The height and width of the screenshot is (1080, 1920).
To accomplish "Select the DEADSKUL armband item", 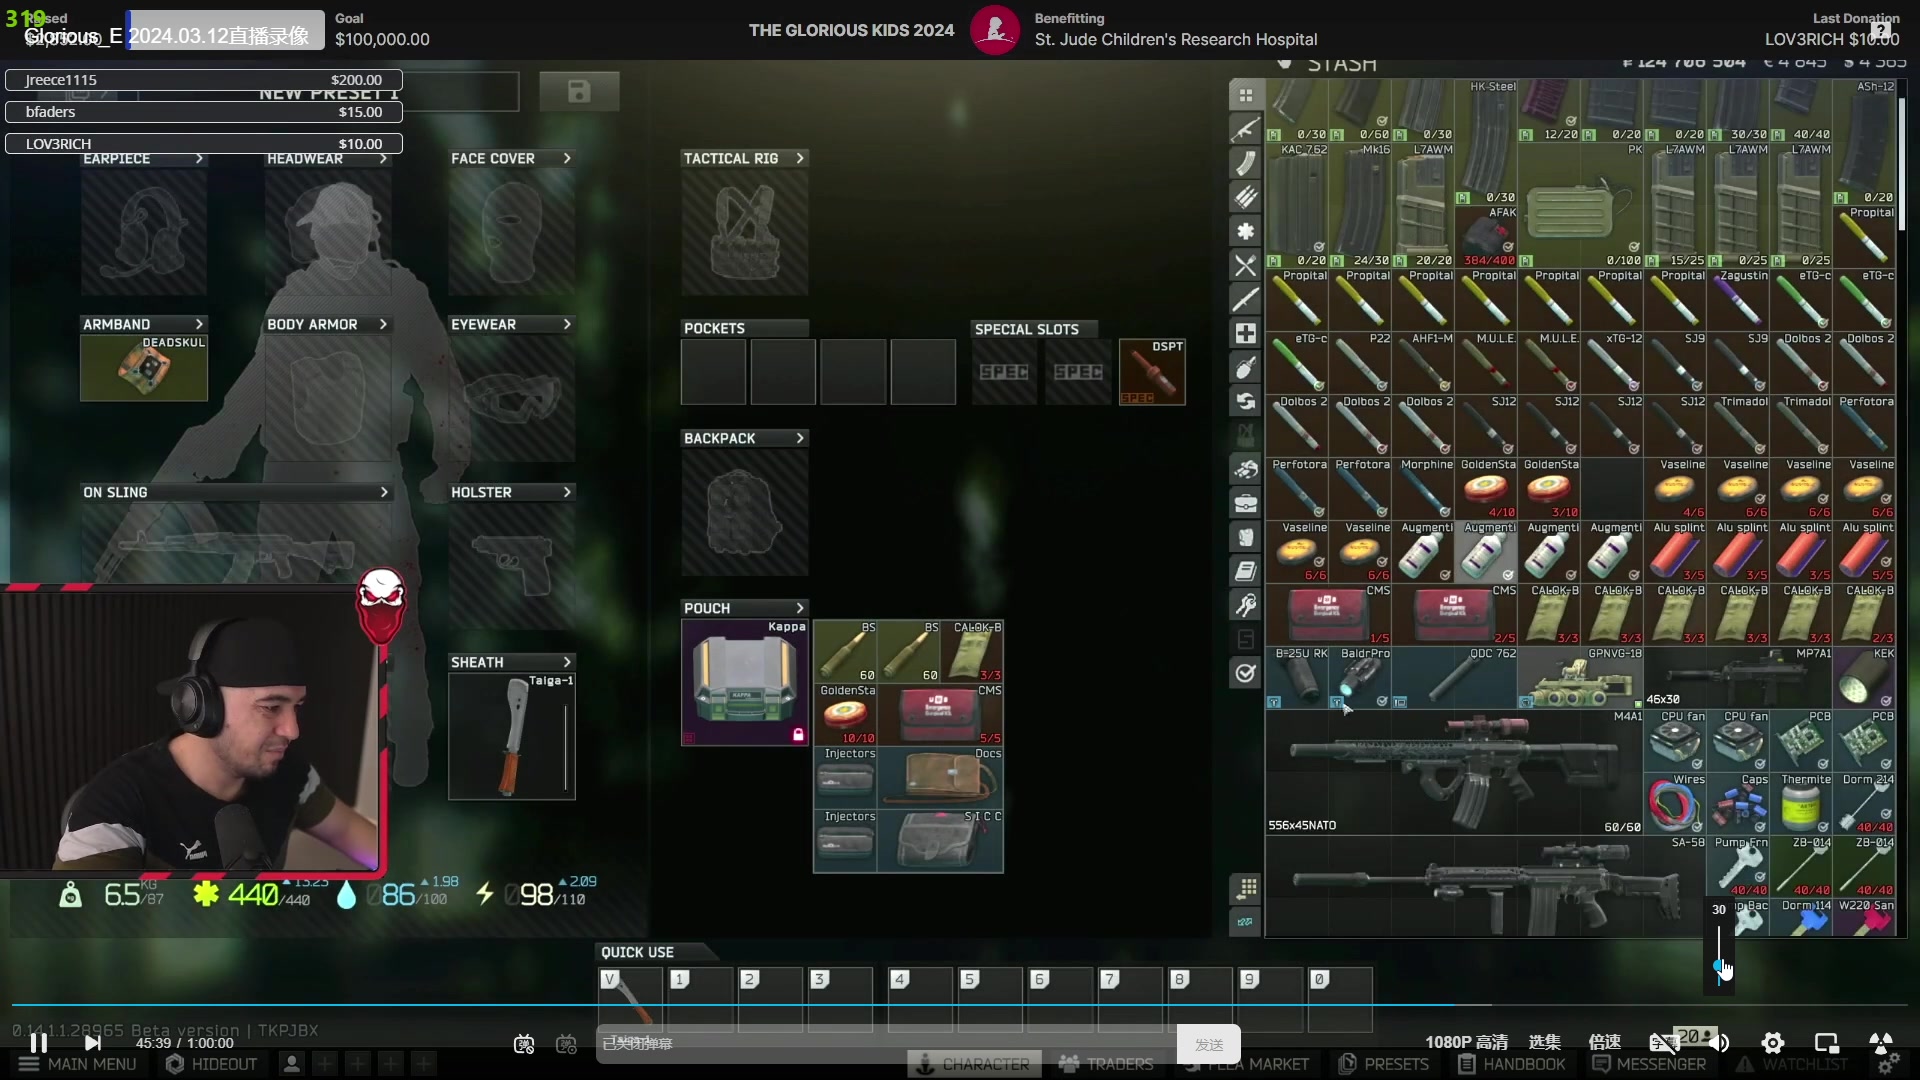I will pos(144,368).
